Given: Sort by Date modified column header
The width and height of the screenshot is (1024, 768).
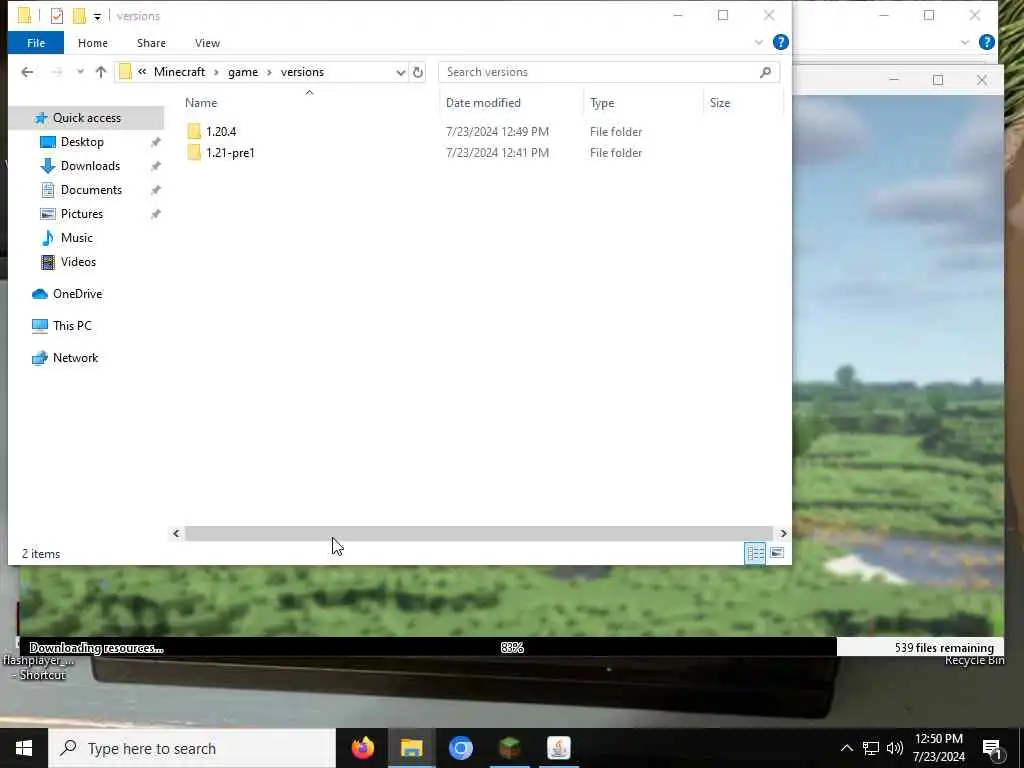Looking at the screenshot, I should (x=483, y=103).
